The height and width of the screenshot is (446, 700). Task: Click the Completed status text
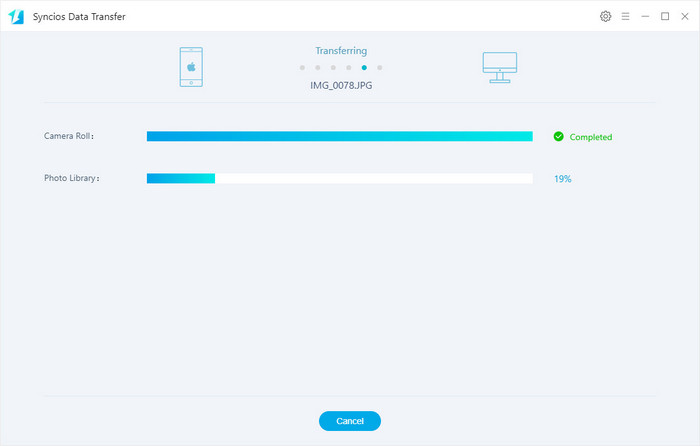pos(591,137)
